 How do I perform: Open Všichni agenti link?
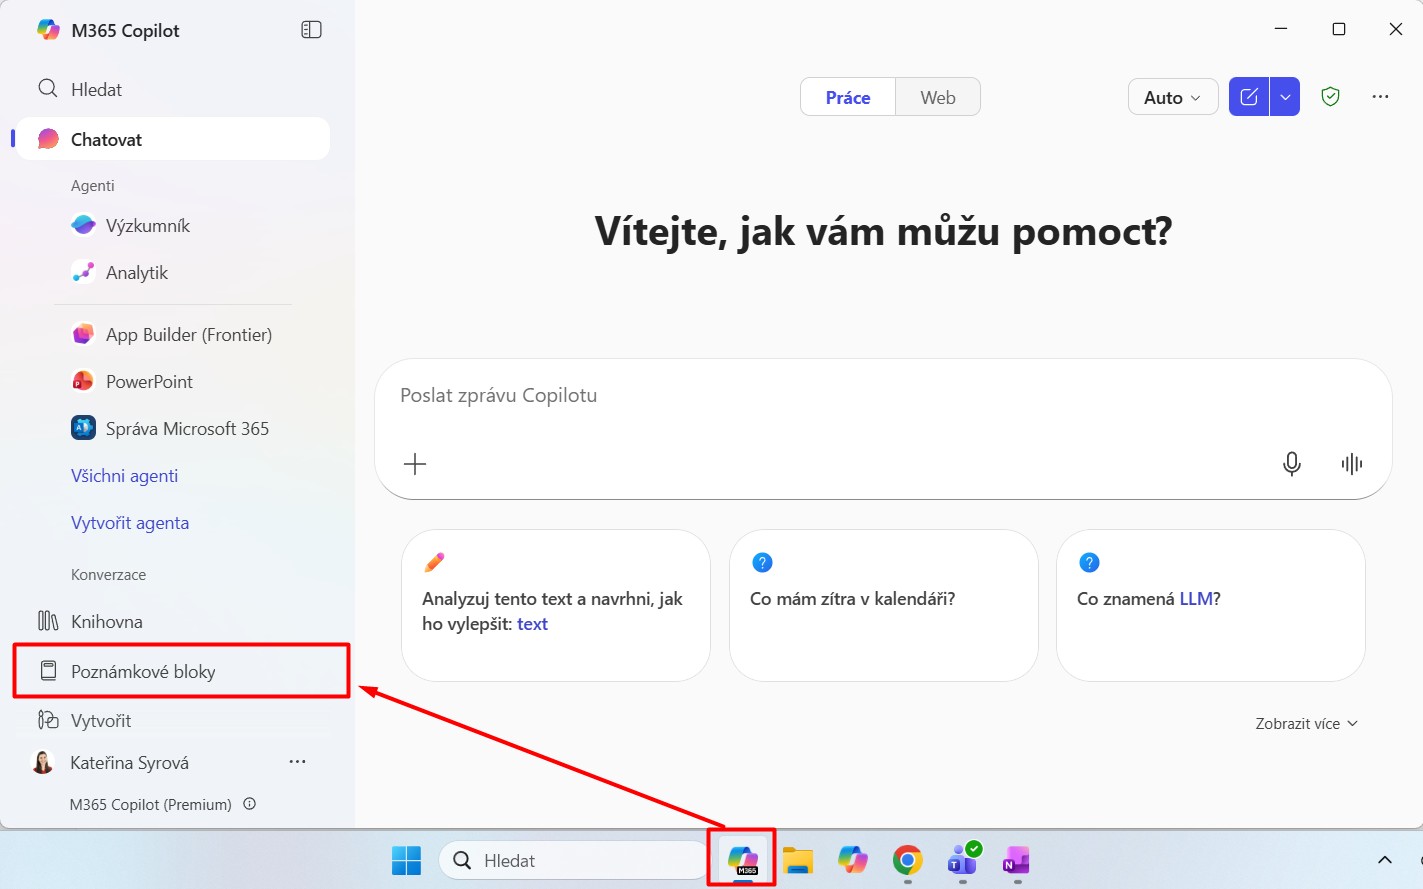tap(124, 476)
